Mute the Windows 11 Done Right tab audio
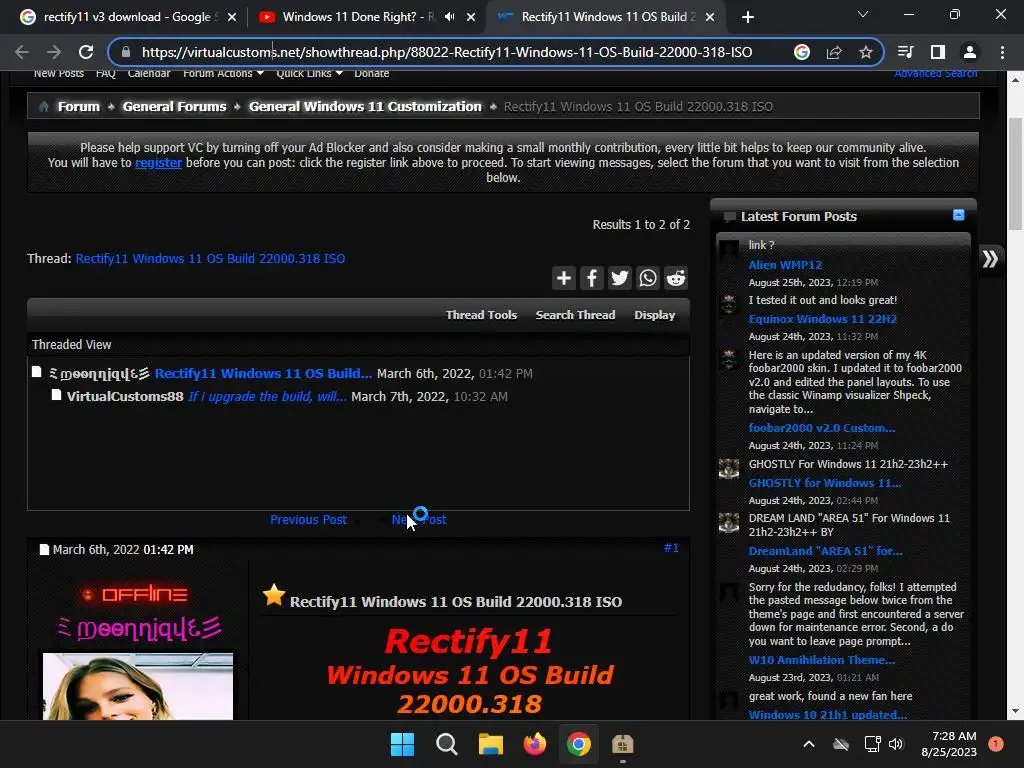 [449, 17]
